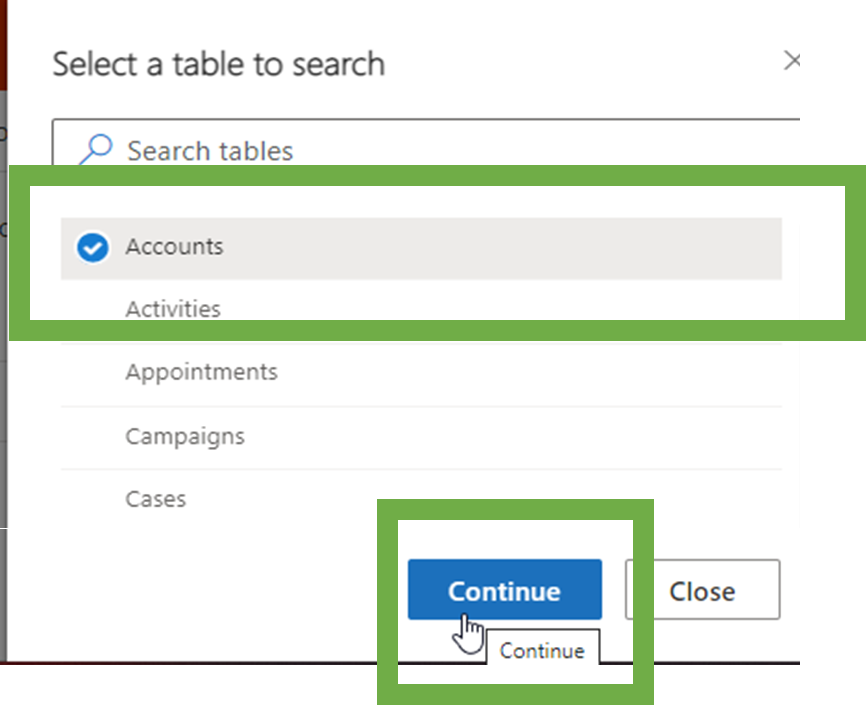Select the Activities table
866x705 pixels.
tap(172, 309)
